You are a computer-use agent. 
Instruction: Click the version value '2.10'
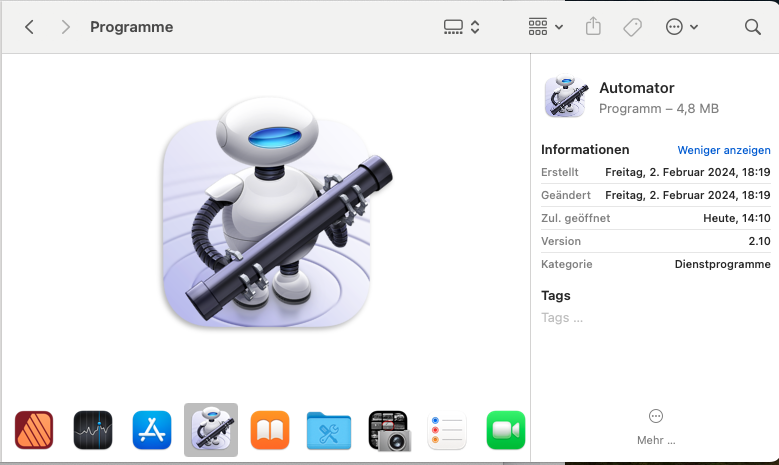[759, 241]
